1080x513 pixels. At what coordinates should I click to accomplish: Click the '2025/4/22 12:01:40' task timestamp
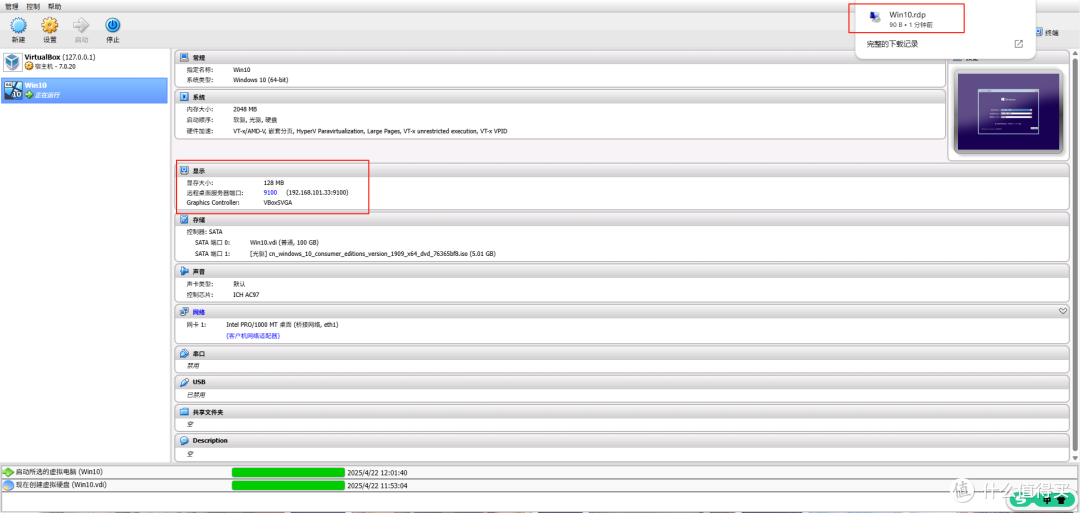coord(377,472)
